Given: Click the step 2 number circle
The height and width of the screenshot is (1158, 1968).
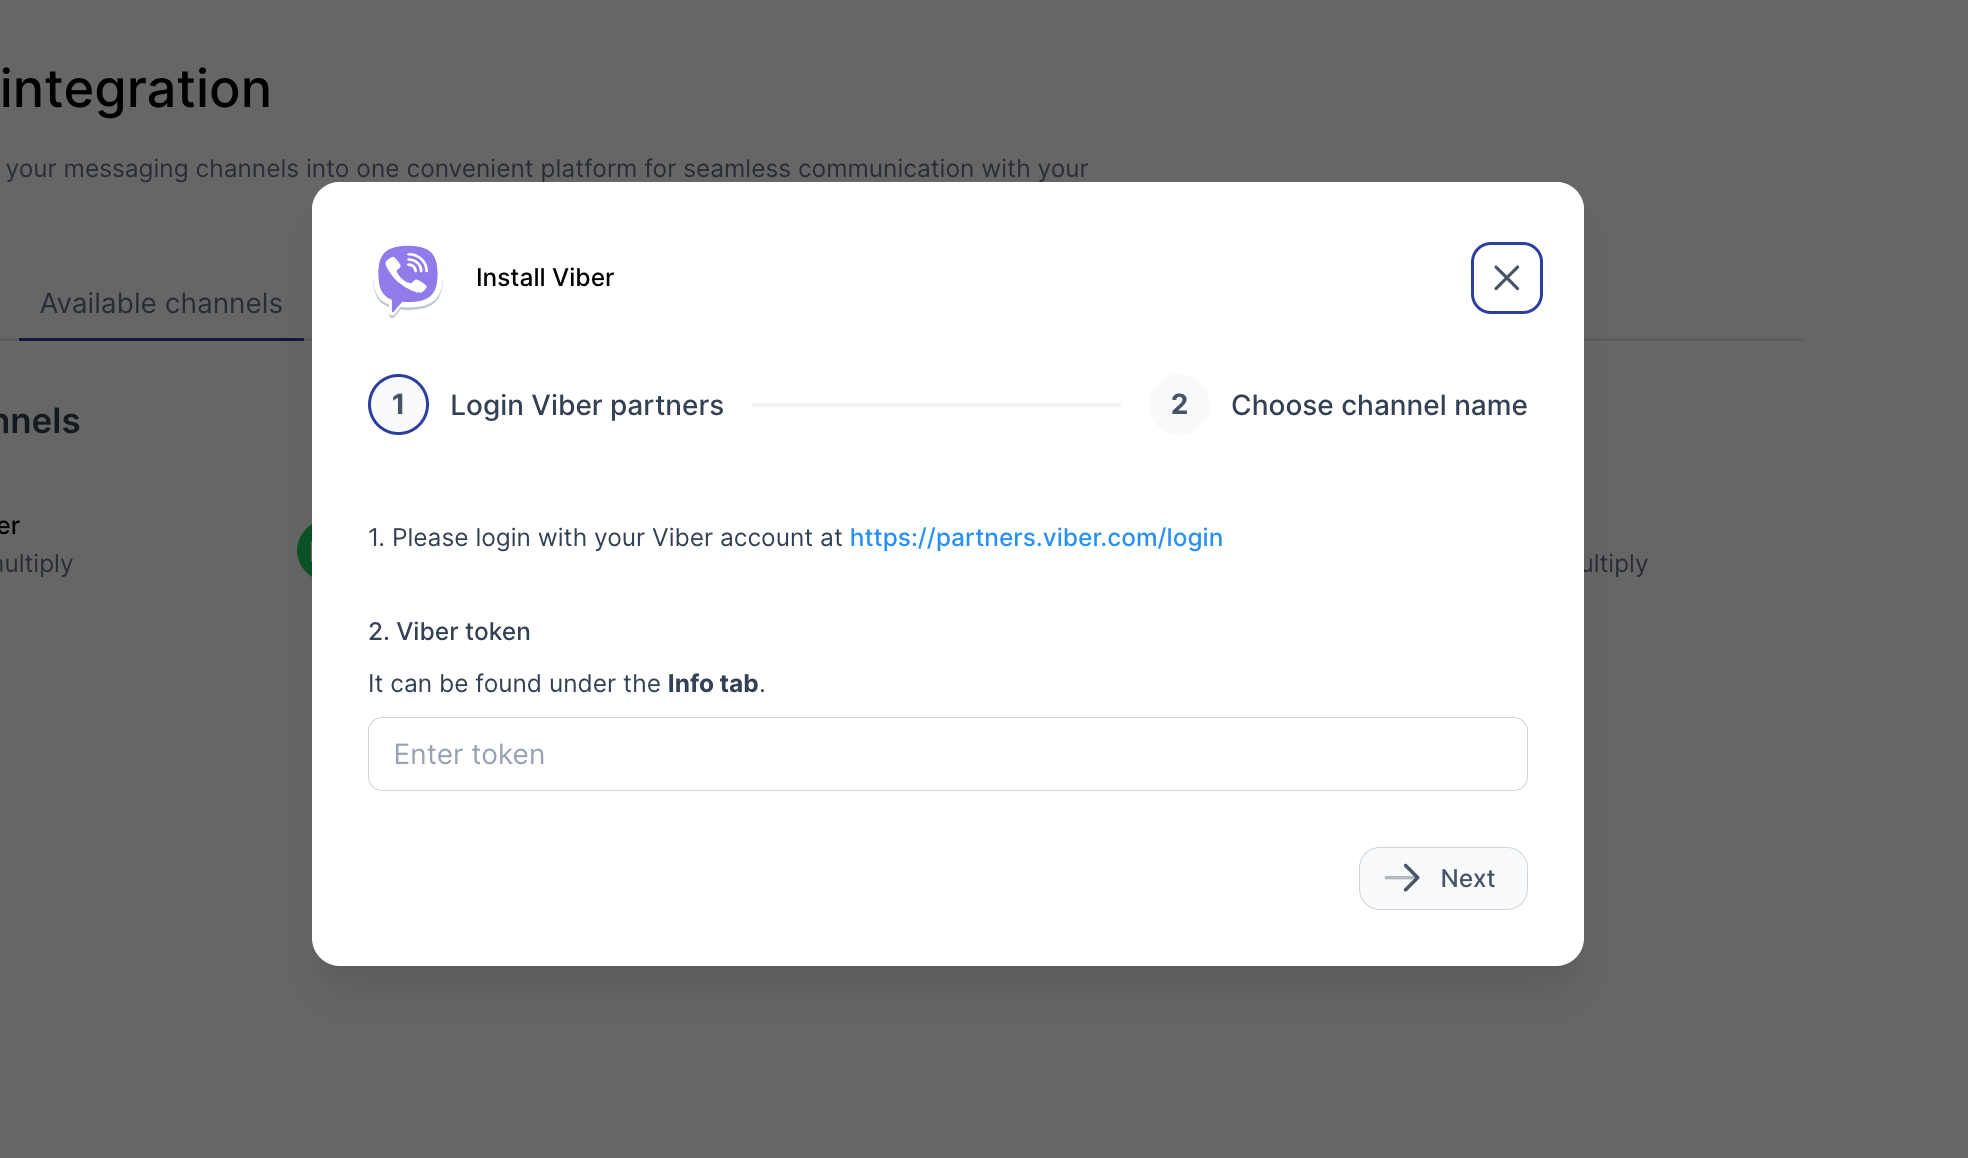Looking at the screenshot, I should (1179, 405).
